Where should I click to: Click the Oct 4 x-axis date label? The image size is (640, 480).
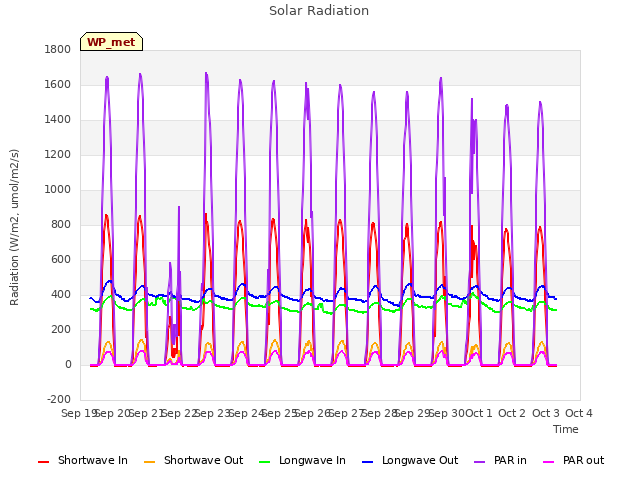pyautogui.click(x=579, y=413)
